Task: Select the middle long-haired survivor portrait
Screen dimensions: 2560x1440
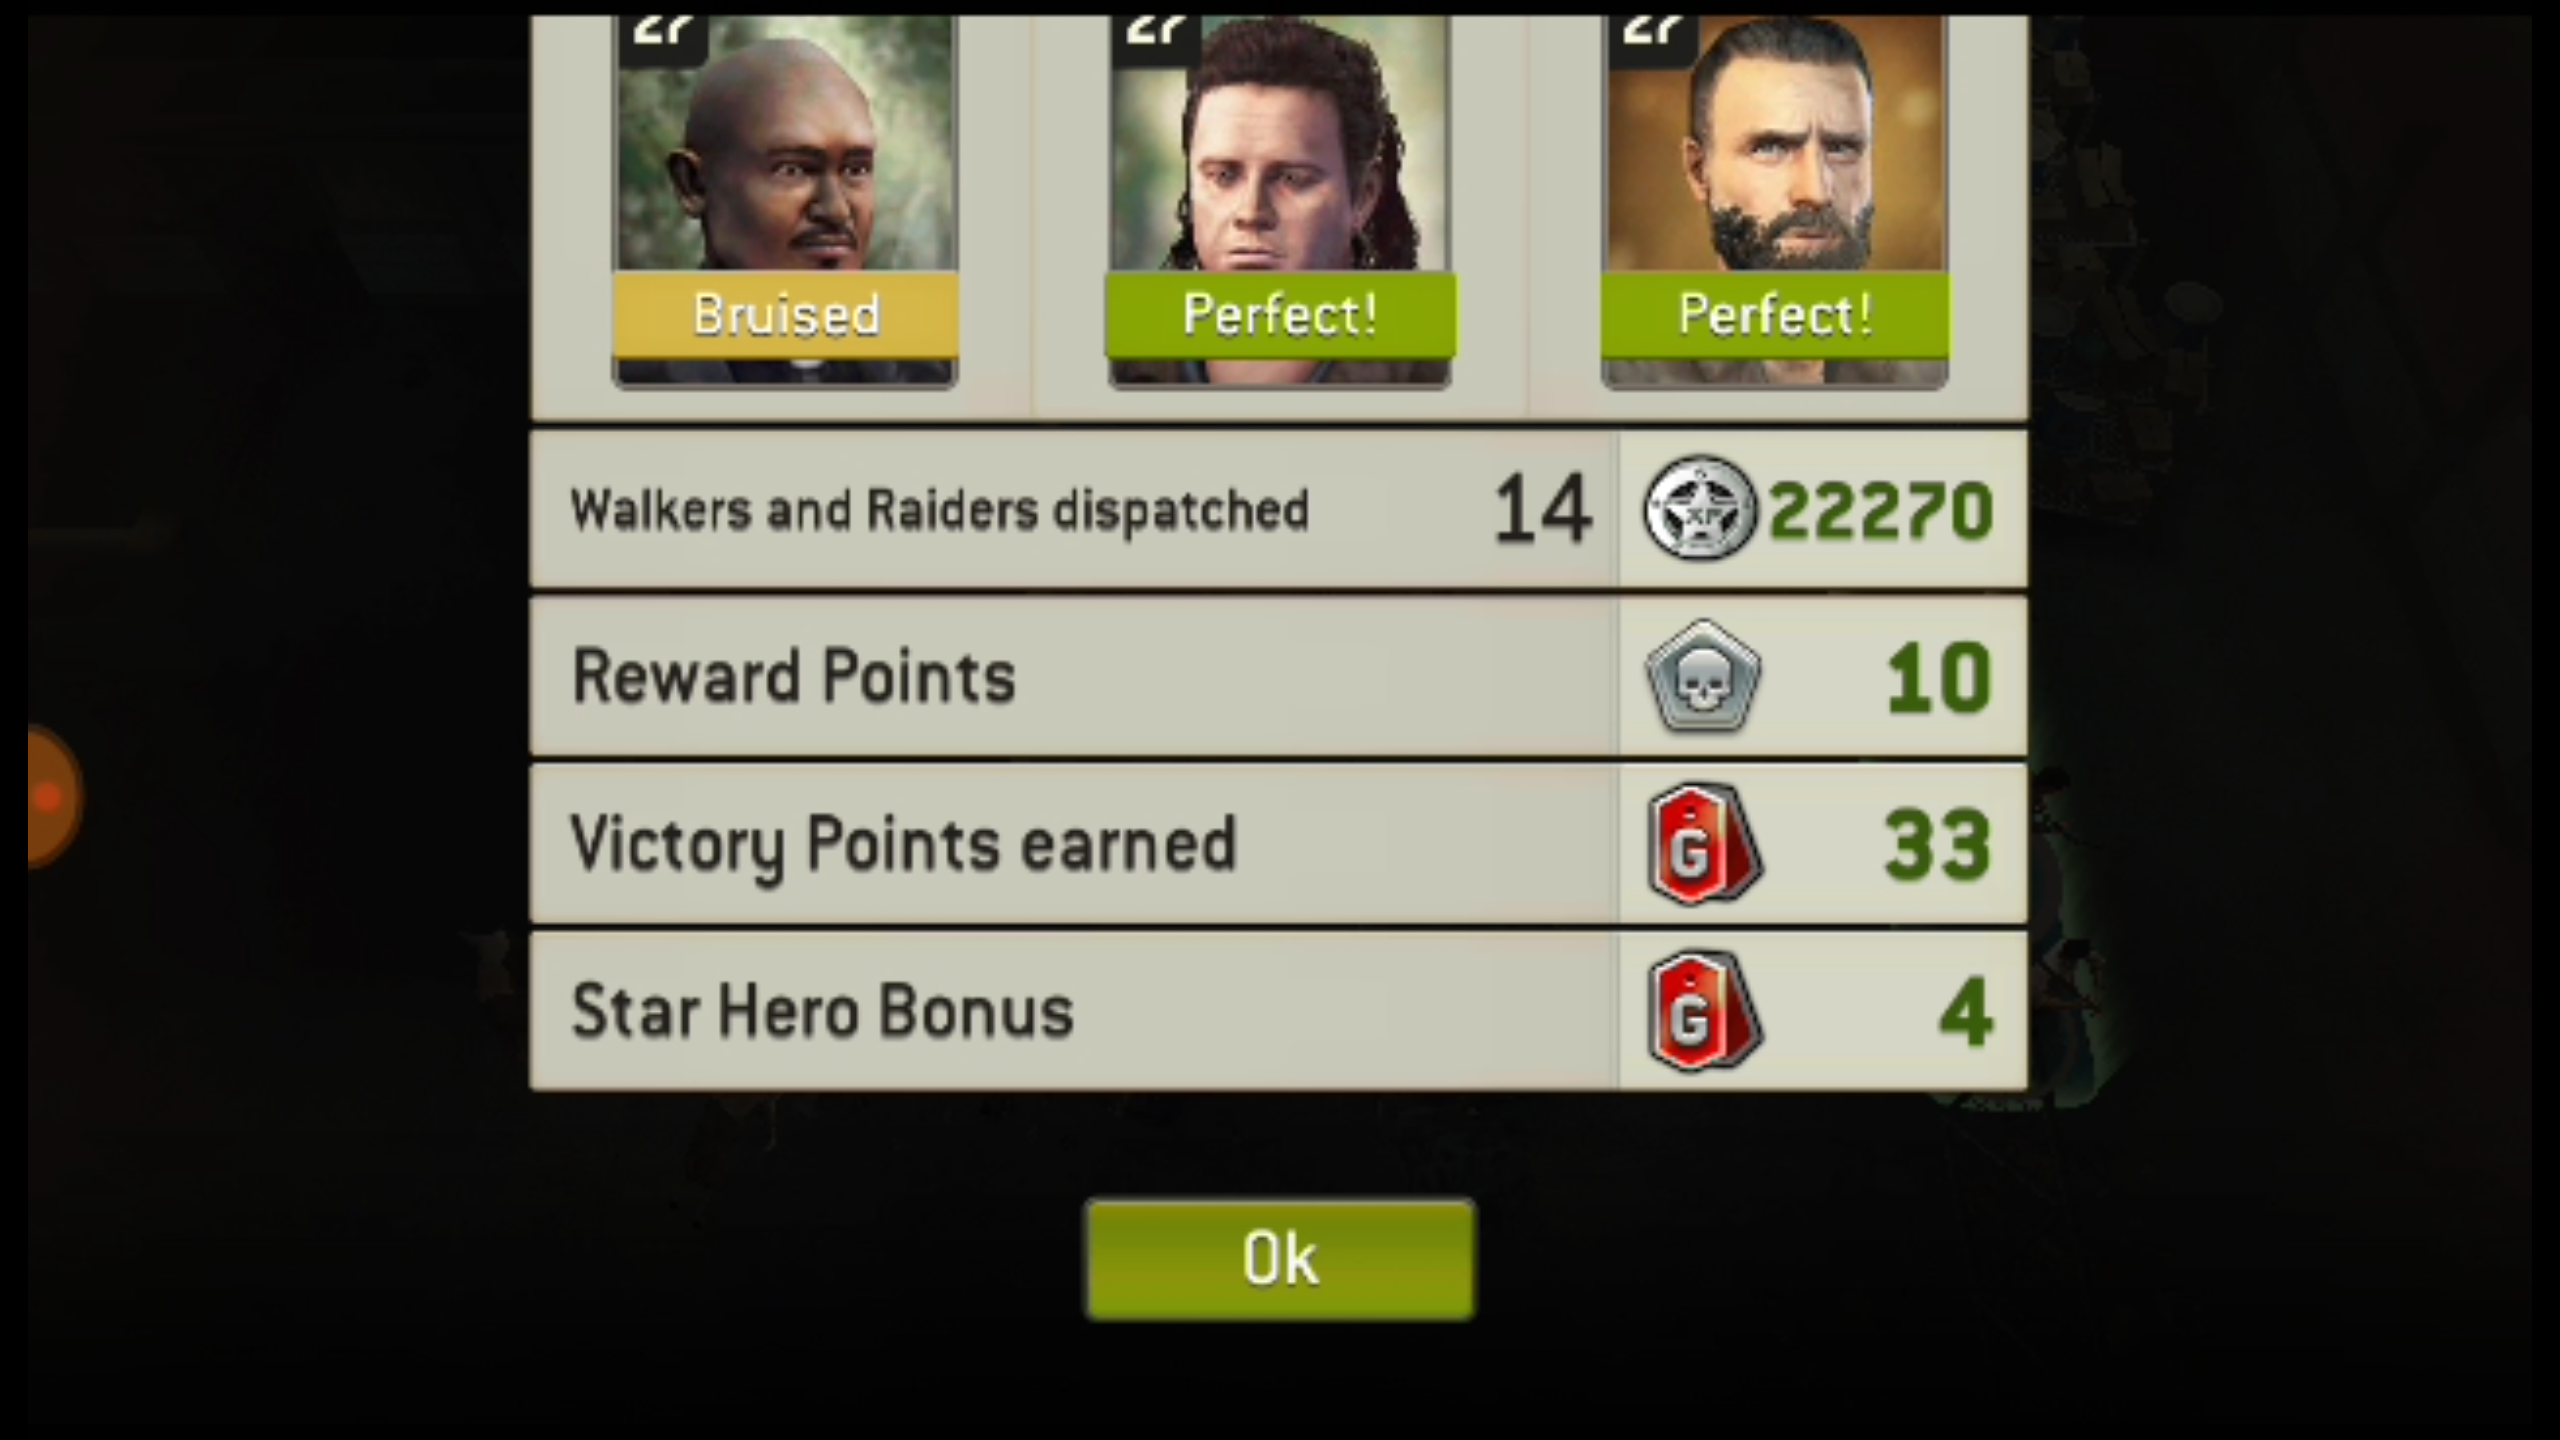Action: [1280, 200]
